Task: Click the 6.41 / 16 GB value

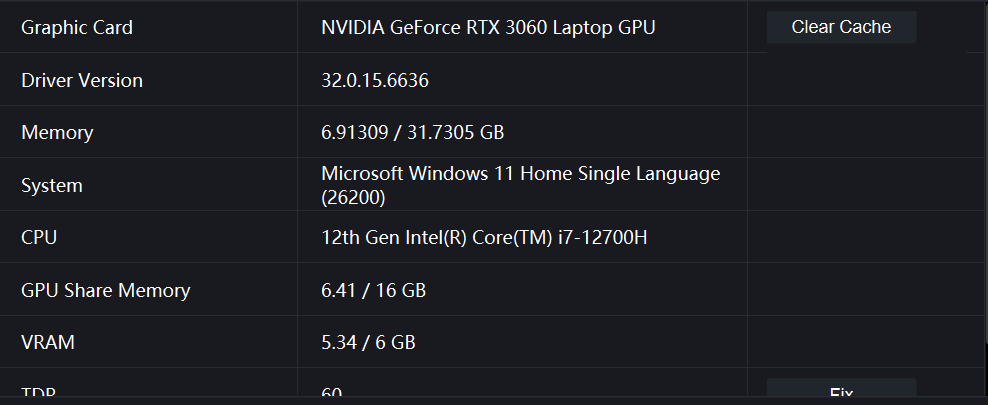Action: click(x=373, y=291)
